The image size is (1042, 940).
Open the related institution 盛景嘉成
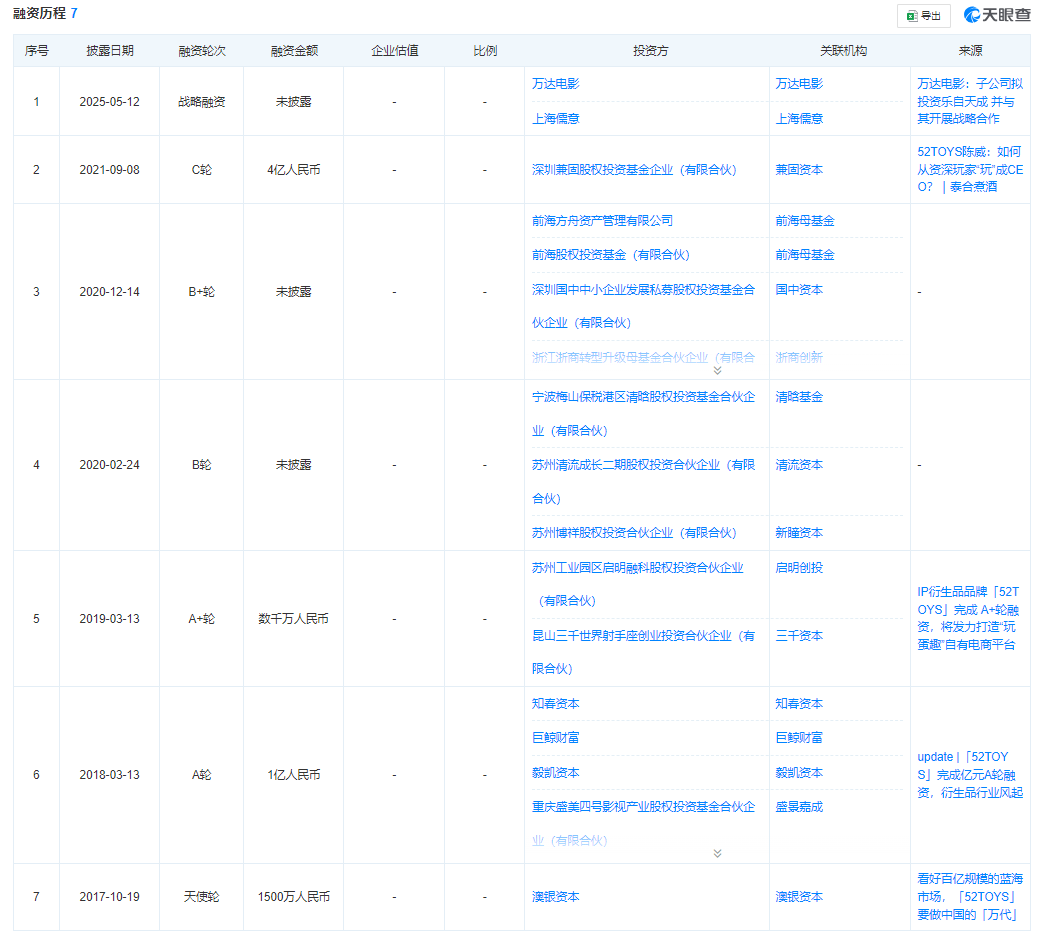pyautogui.click(x=799, y=807)
